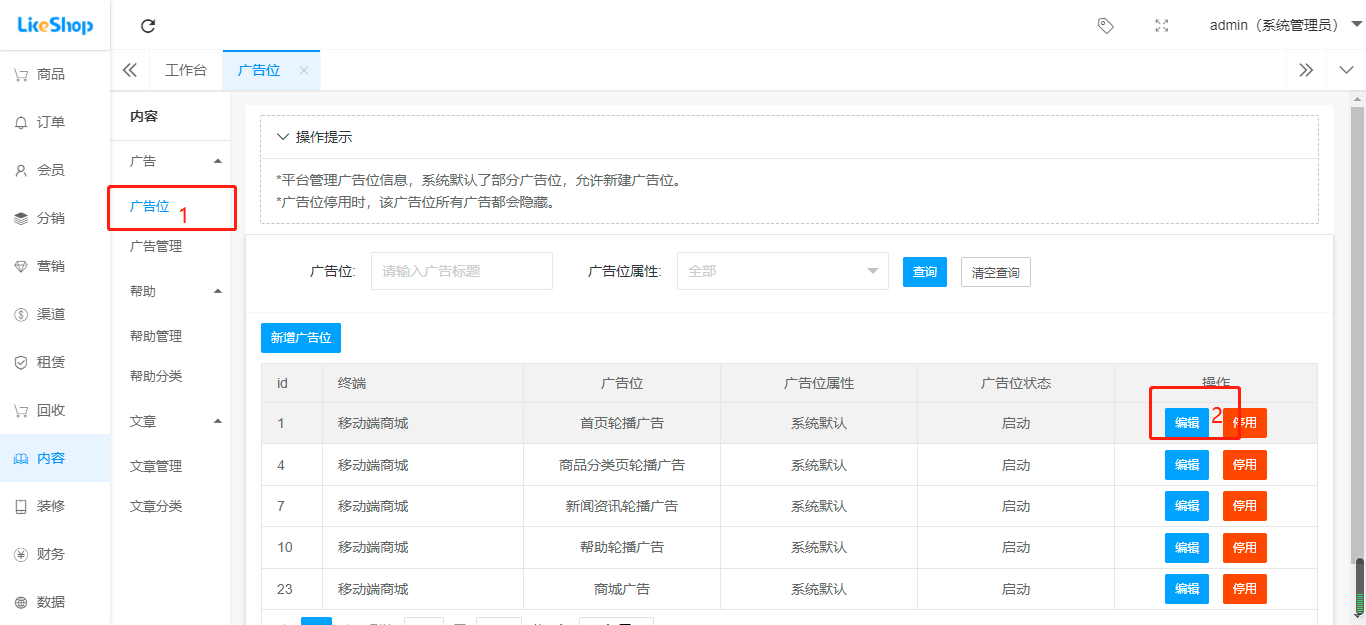Image resolution: width=1366 pixels, height=625 pixels.
Task: Open 财务 in the sidebar
Action: pos(55,554)
